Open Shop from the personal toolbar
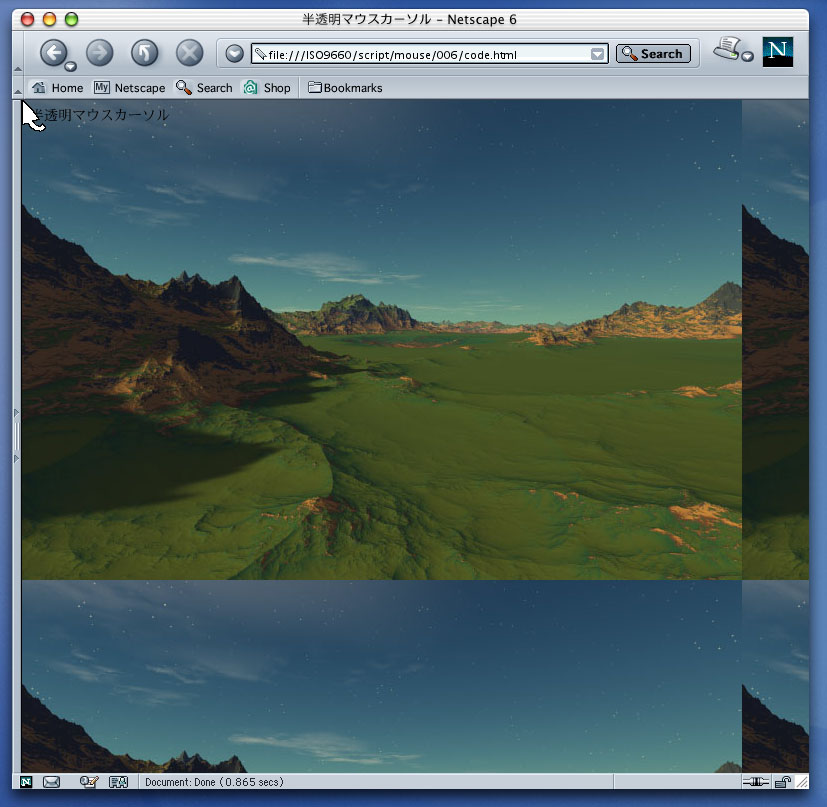The width and height of the screenshot is (827, 807). tap(267, 88)
